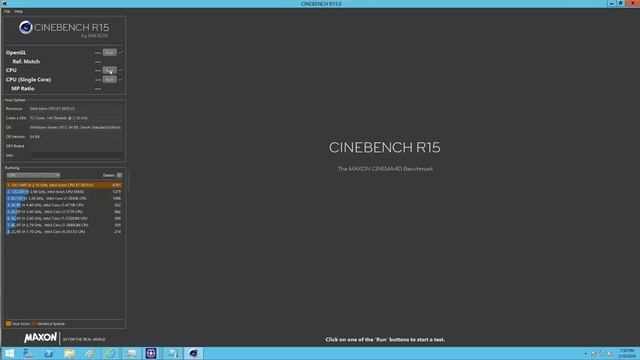Click the green round taskbar icon
Viewport: 640px width, 360px height.
[110, 353]
